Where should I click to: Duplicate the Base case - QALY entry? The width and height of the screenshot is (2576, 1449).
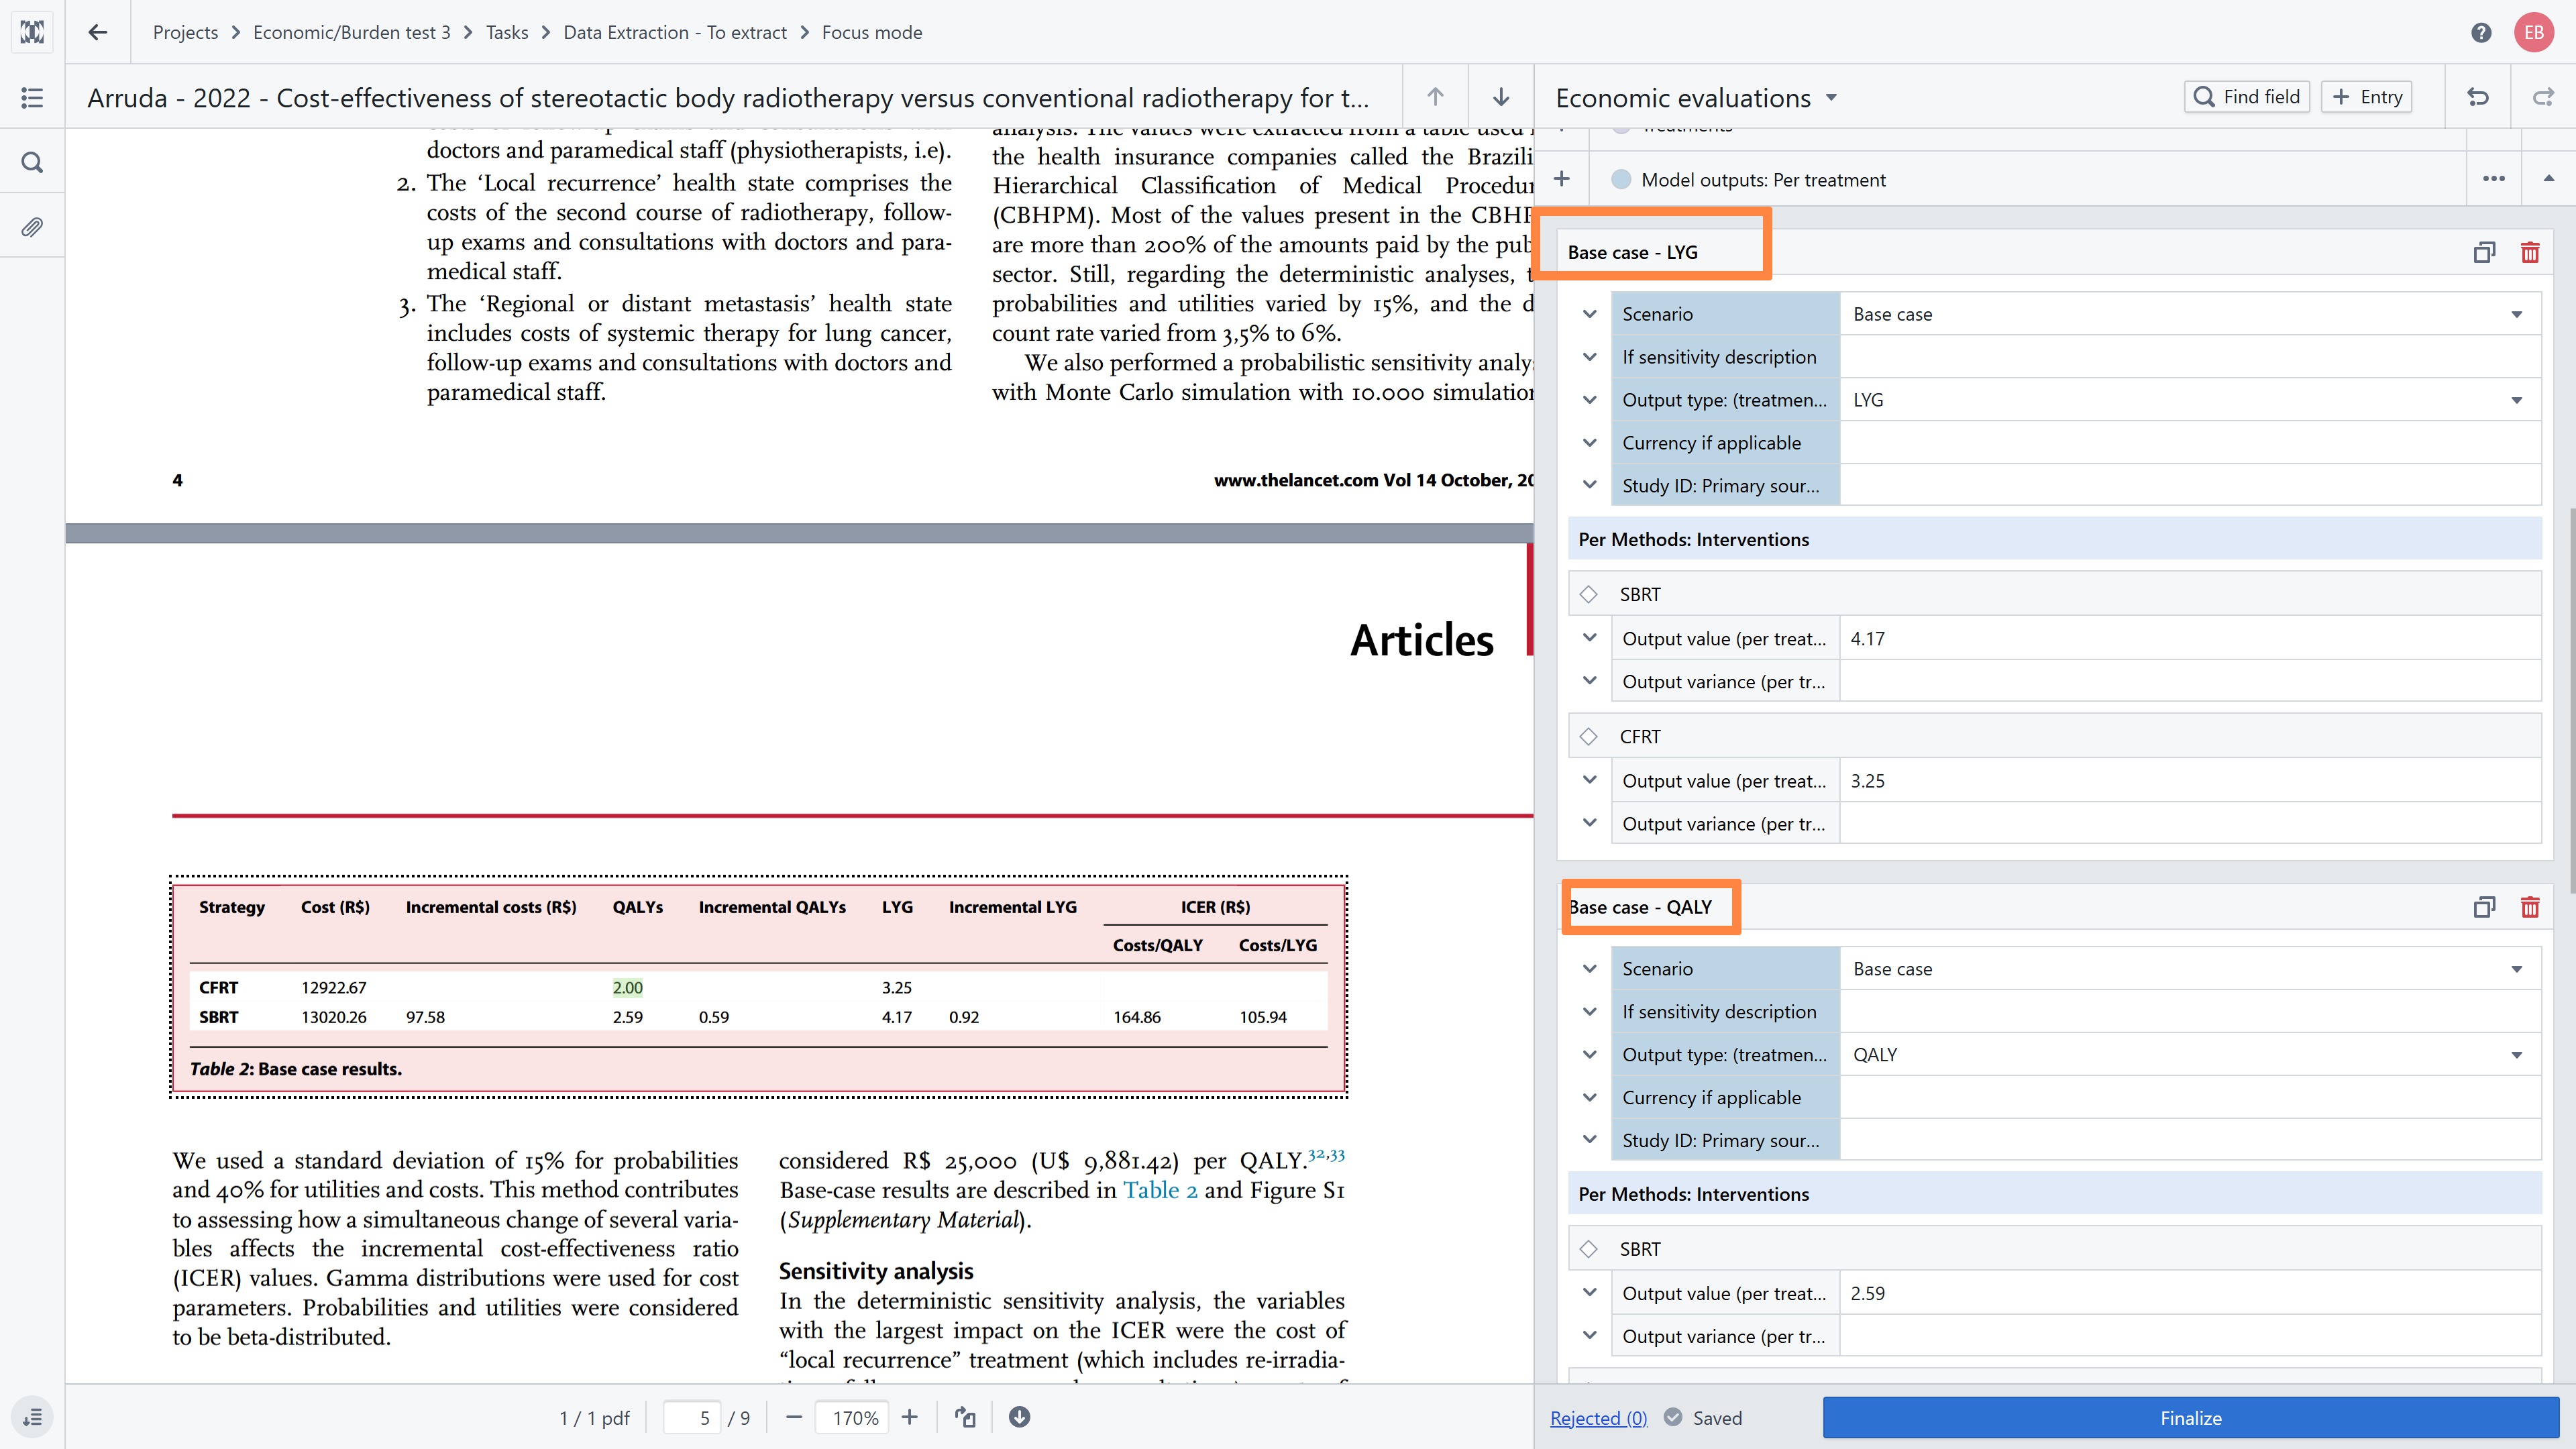(x=2484, y=907)
